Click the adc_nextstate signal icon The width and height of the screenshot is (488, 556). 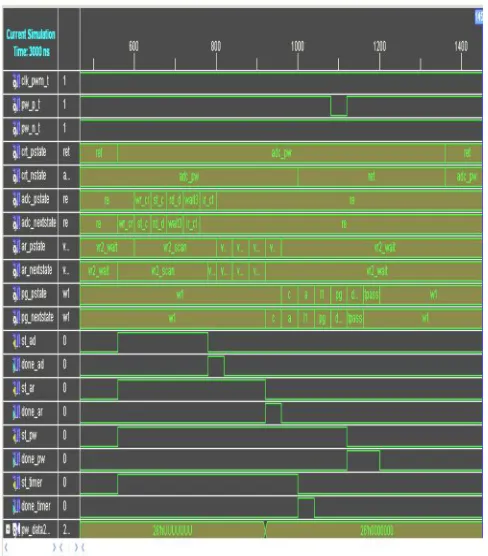click(x=16, y=223)
